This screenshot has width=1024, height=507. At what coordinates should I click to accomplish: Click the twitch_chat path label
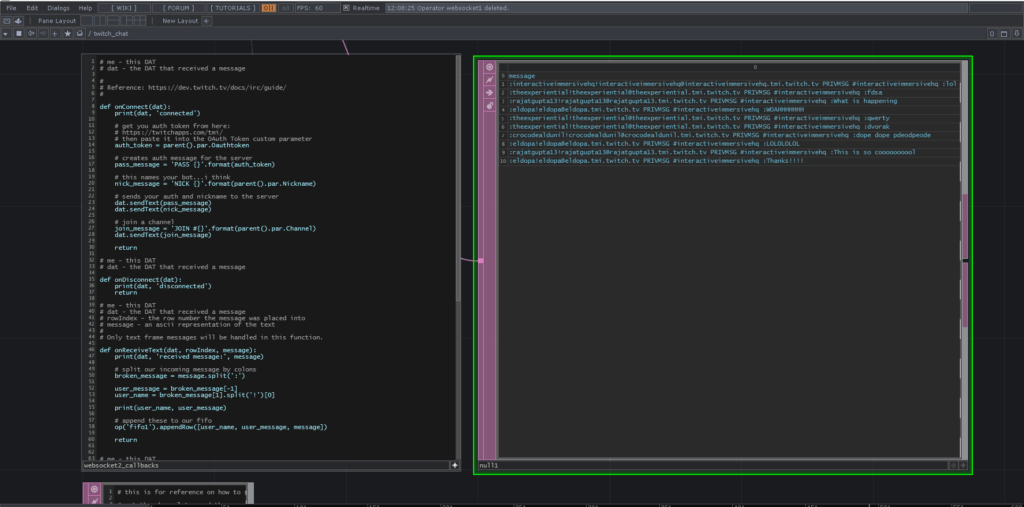coord(110,33)
